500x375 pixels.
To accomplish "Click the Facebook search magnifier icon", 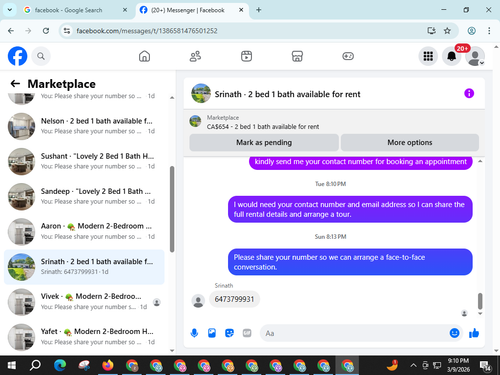I will [x=41, y=56].
